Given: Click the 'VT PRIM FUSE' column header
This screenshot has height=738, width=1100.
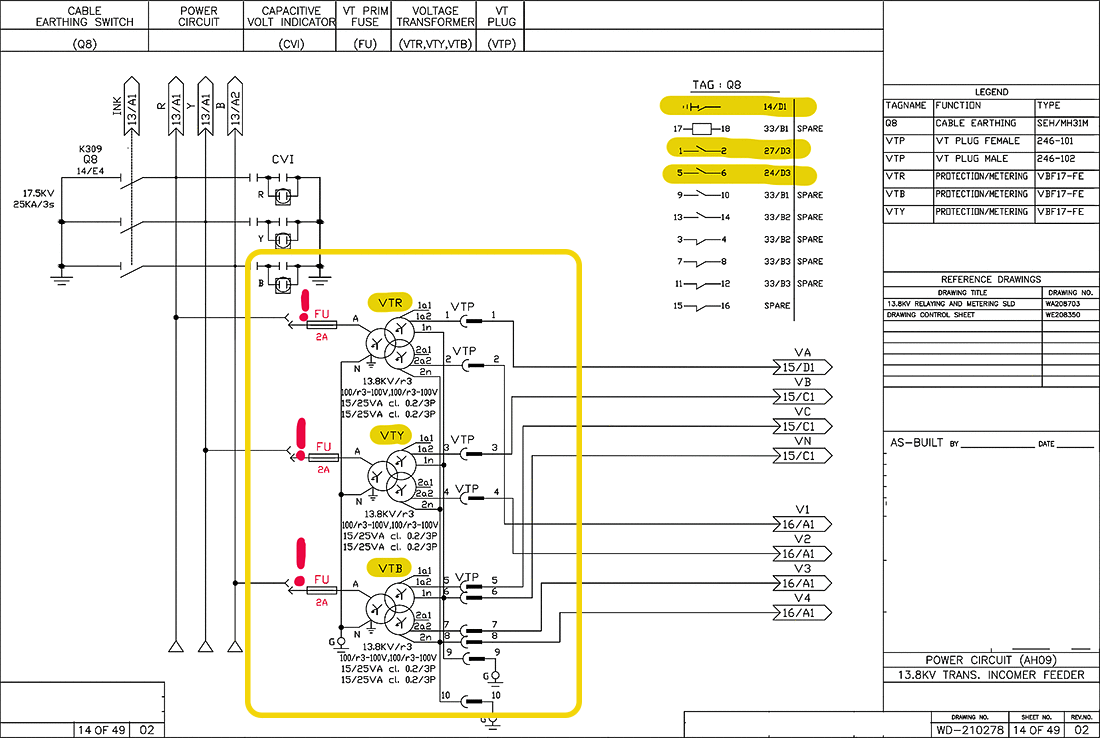Looking at the screenshot, I should pos(365,16).
